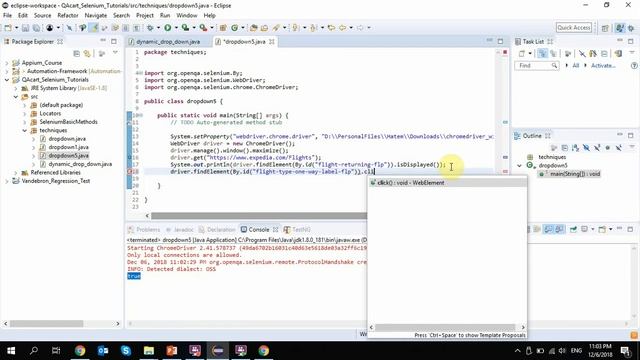This screenshot has height=360, width=640.
Task: Click the Find field in Task List
Action: point(536,65)
